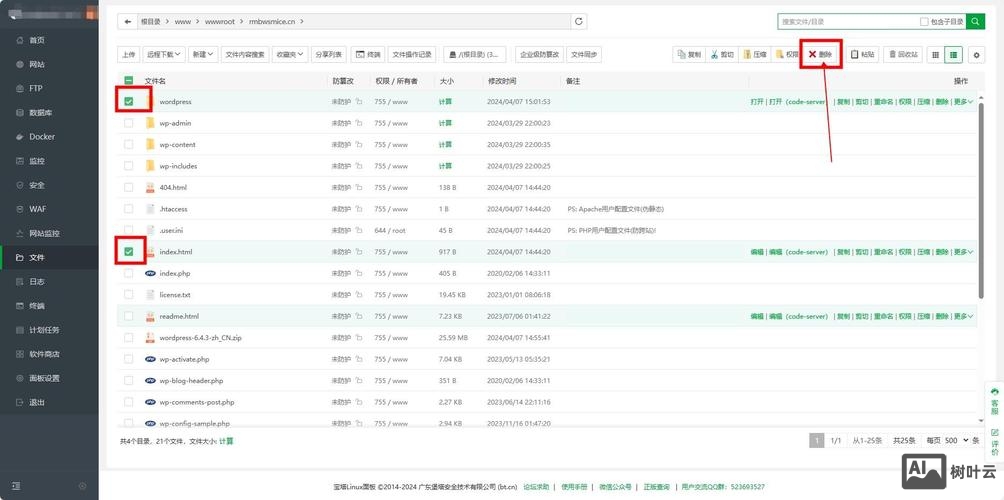1004x500 pixels.
Task: Expand the 新建 (new) dropdown
Action: [x=203, y=55]
